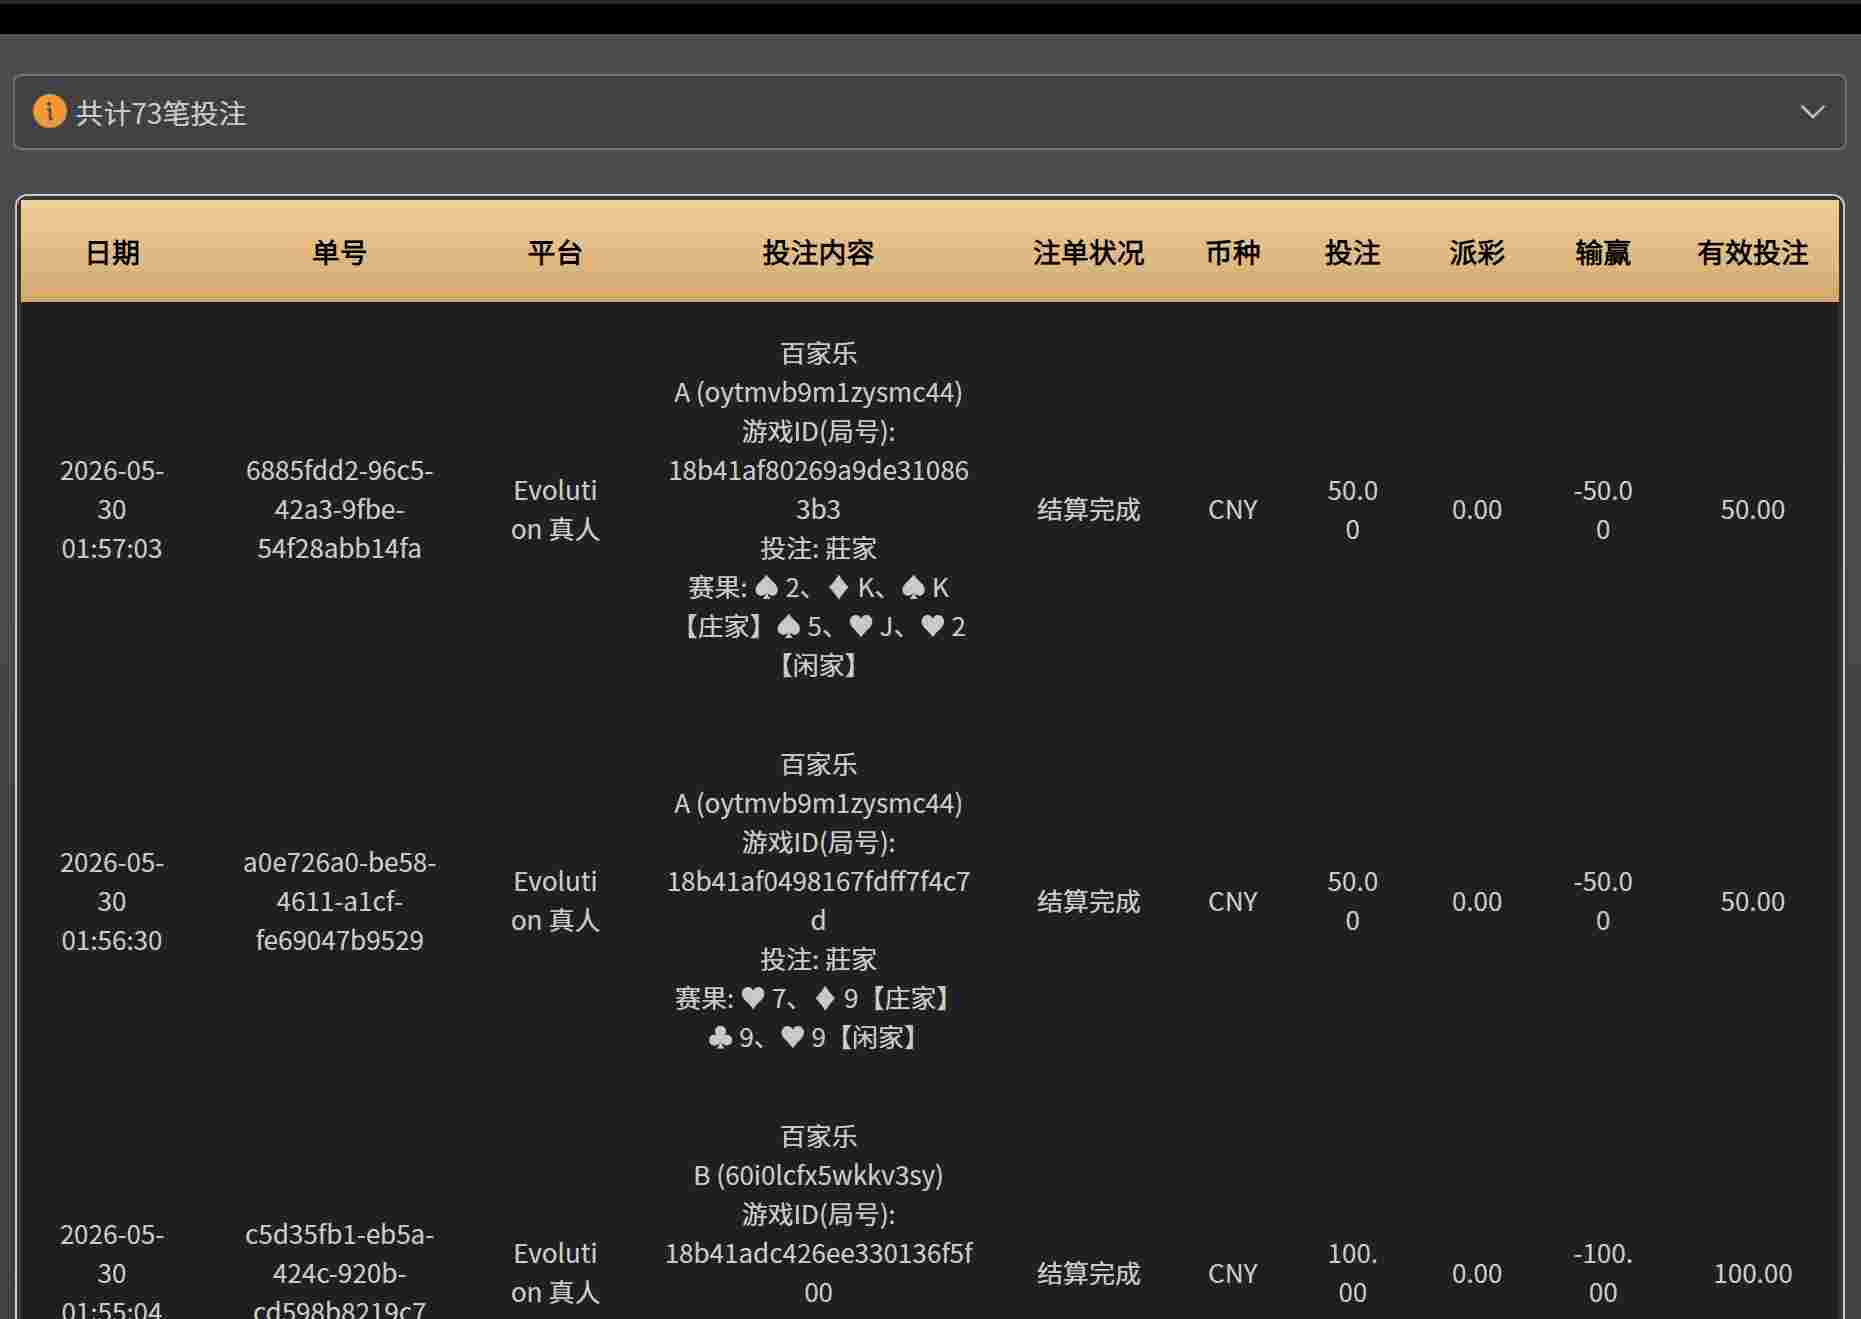The image size is (1861, 1319).
Task: Click 结算完成 status in the 01:57:03 row
Action: 1088,509
